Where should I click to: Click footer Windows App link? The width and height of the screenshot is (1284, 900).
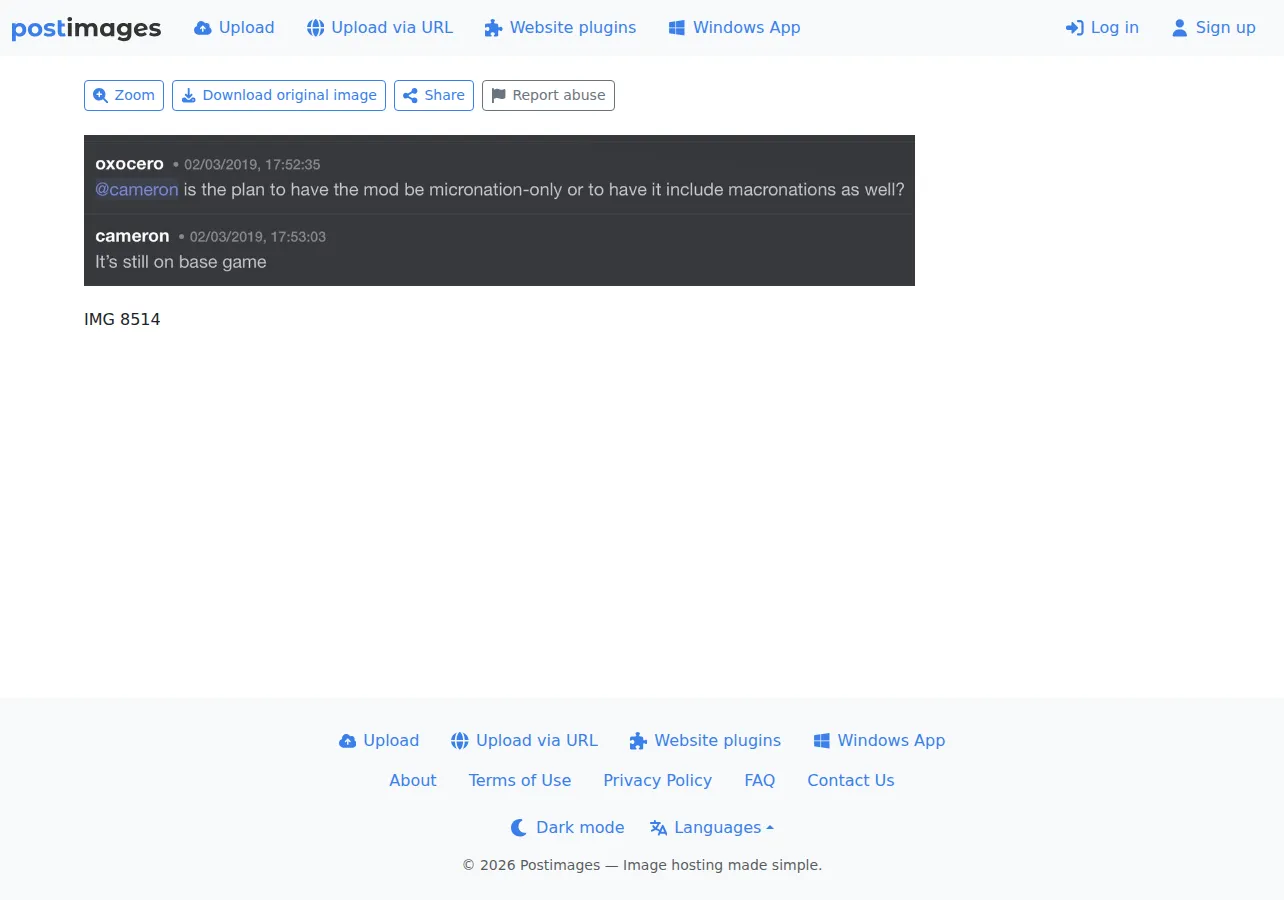[x=879, y=740]
